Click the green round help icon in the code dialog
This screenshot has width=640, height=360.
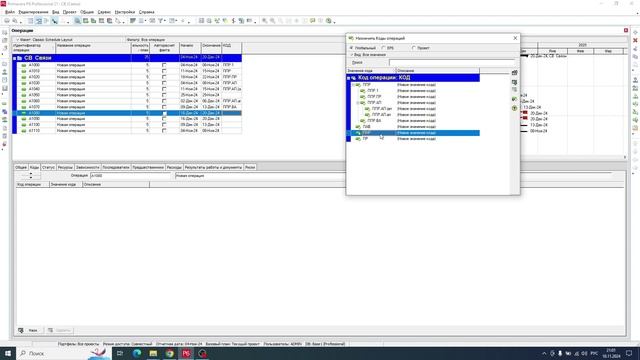click(514, 108)
